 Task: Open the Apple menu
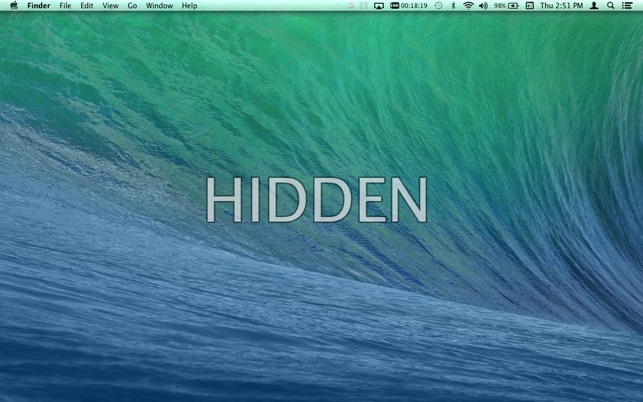click(x=14, y=6)
